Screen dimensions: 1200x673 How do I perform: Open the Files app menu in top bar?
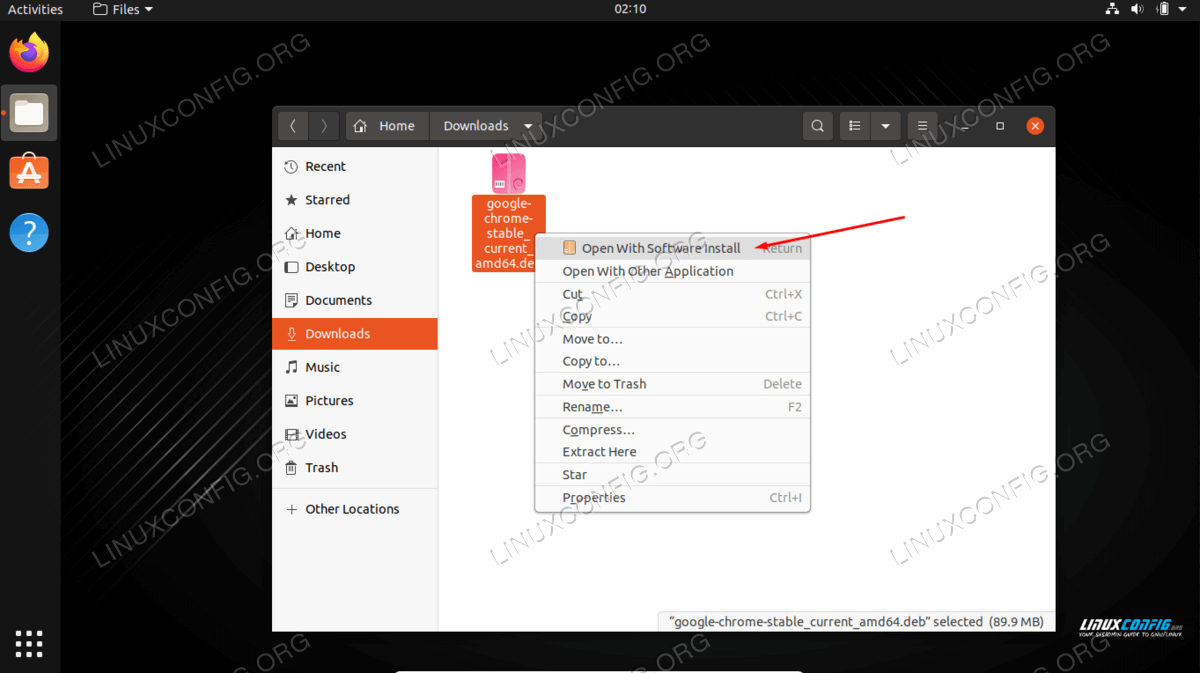pyautogui.click(x=123, y=9)
